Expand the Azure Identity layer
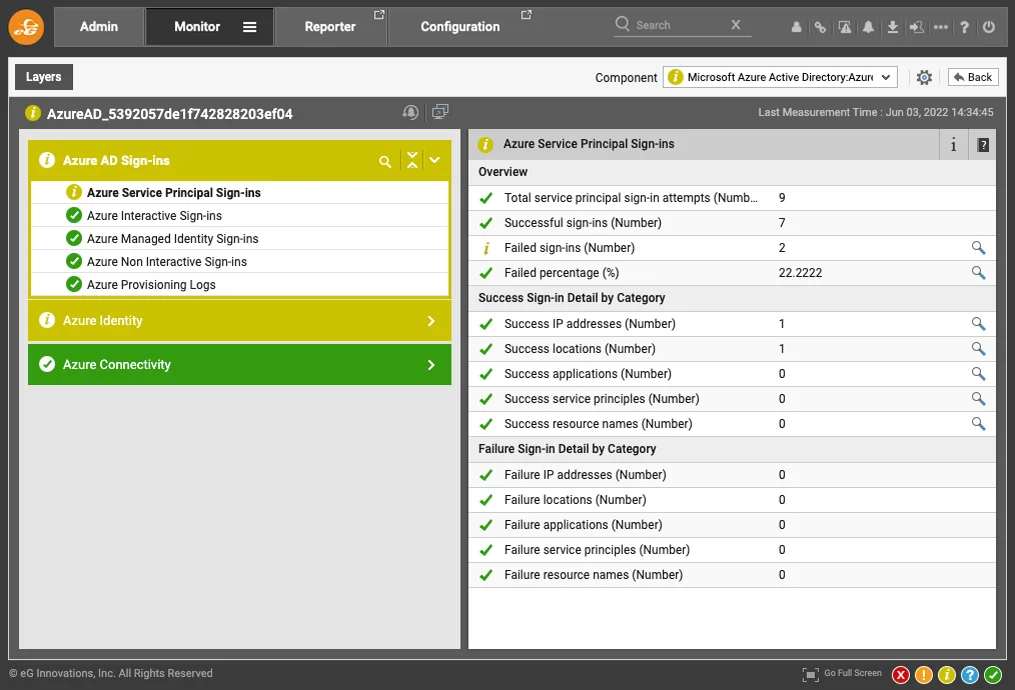This screenshot has height=690, width=1015. pos(240,320)
